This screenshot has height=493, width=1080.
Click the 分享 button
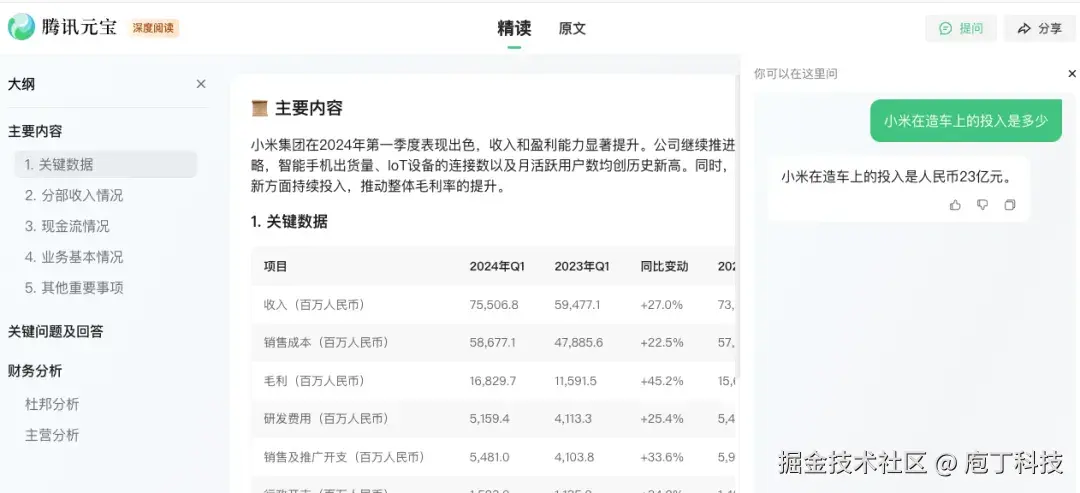point(1039,28)
